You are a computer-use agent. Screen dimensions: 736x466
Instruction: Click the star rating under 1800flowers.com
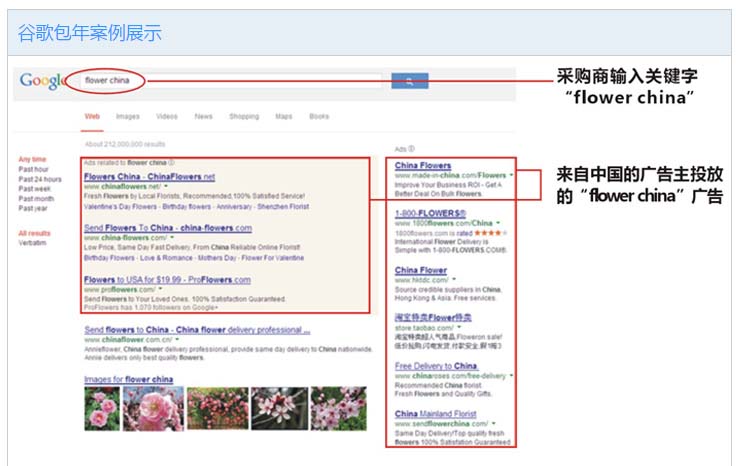click(491, 233)
